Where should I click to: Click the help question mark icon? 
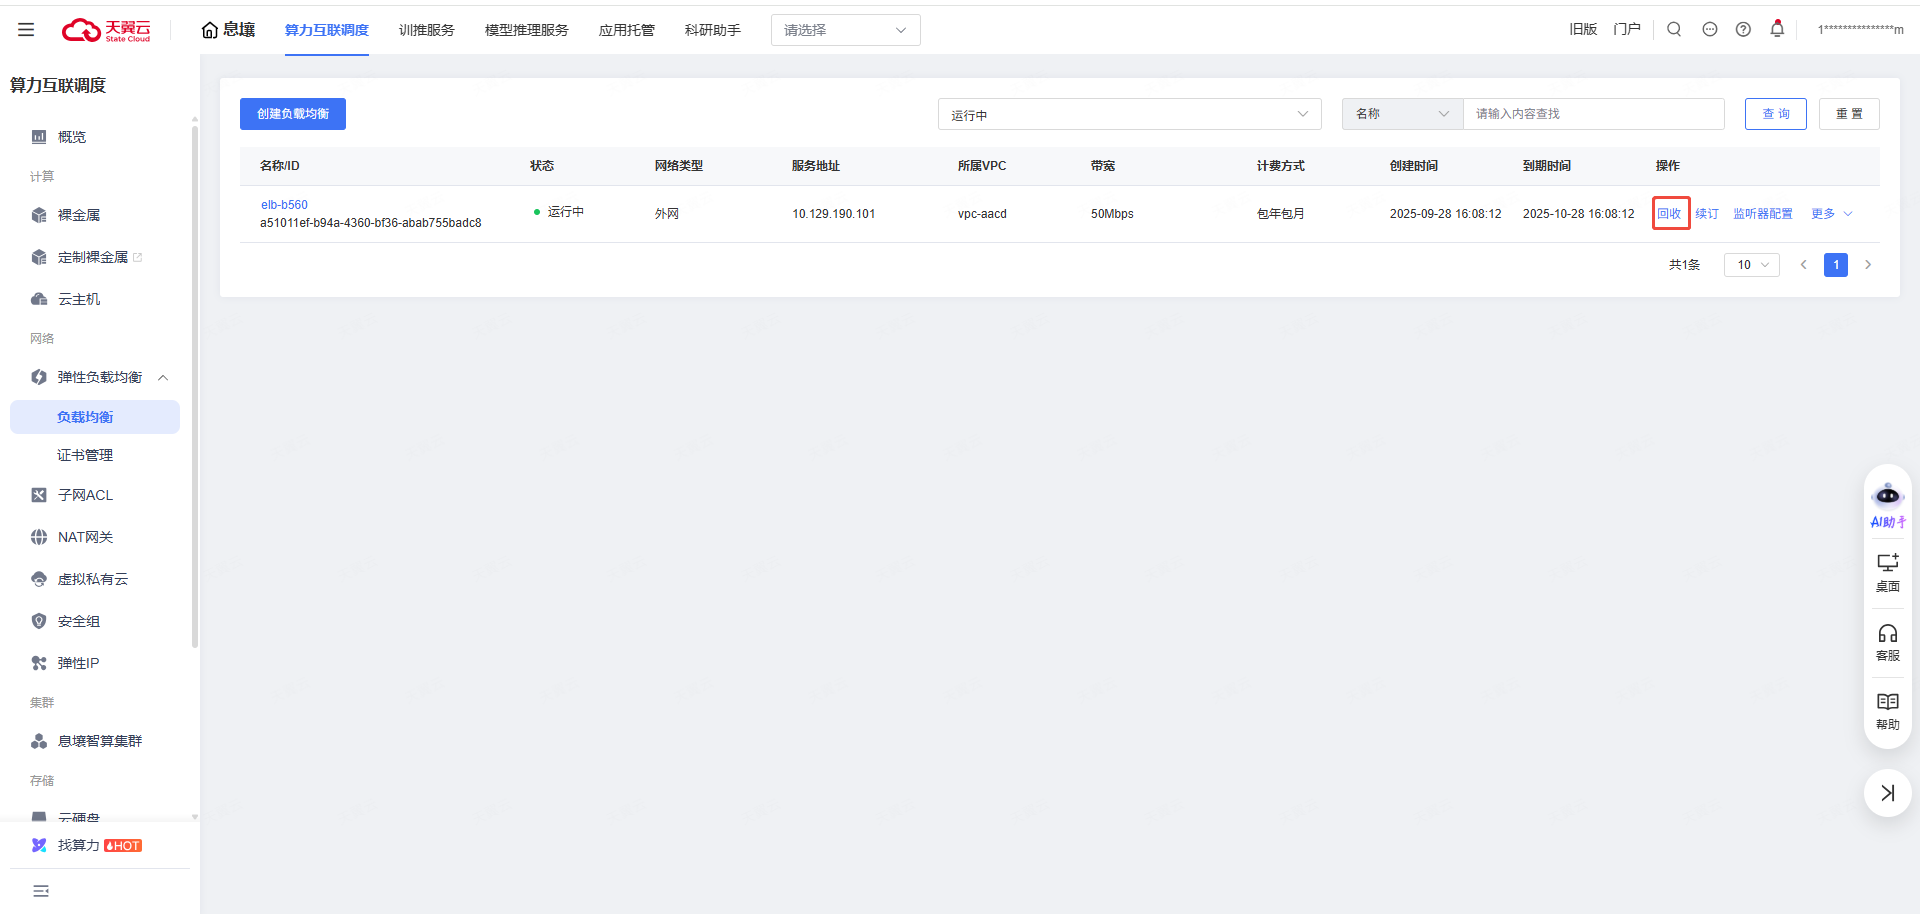[1743, 30]
